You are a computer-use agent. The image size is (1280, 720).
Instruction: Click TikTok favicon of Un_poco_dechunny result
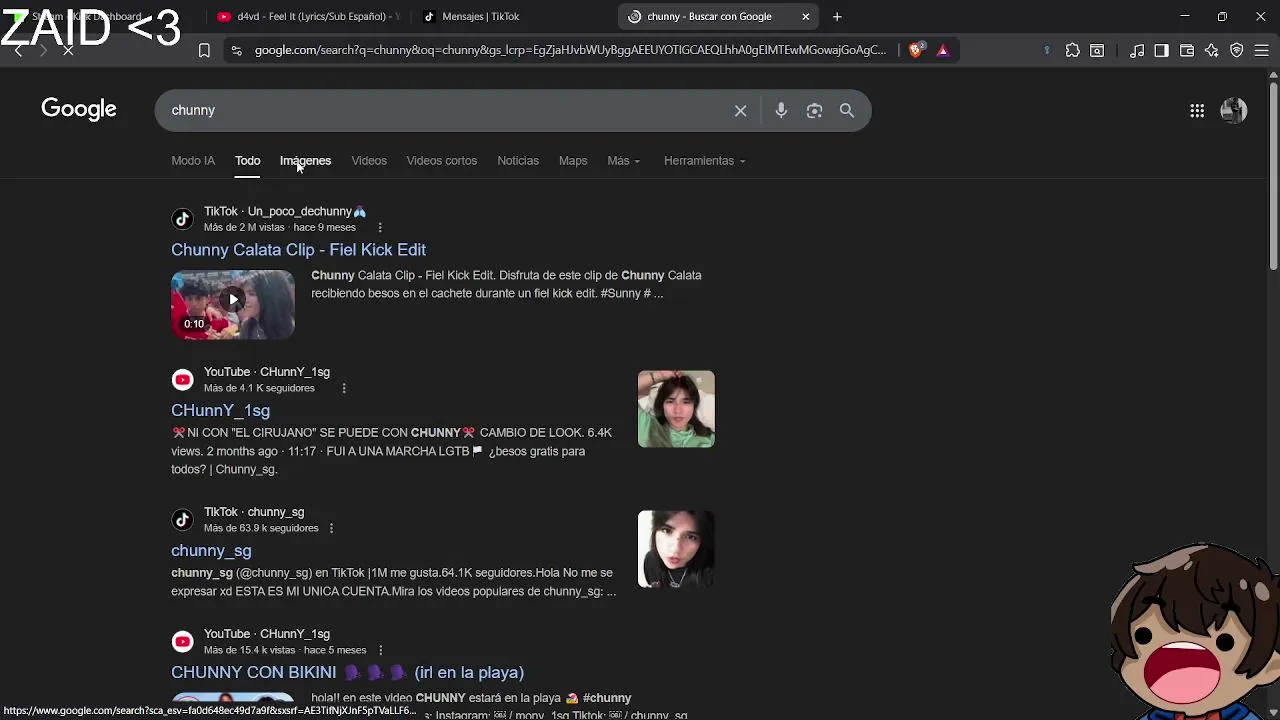[x=182, y=219]
